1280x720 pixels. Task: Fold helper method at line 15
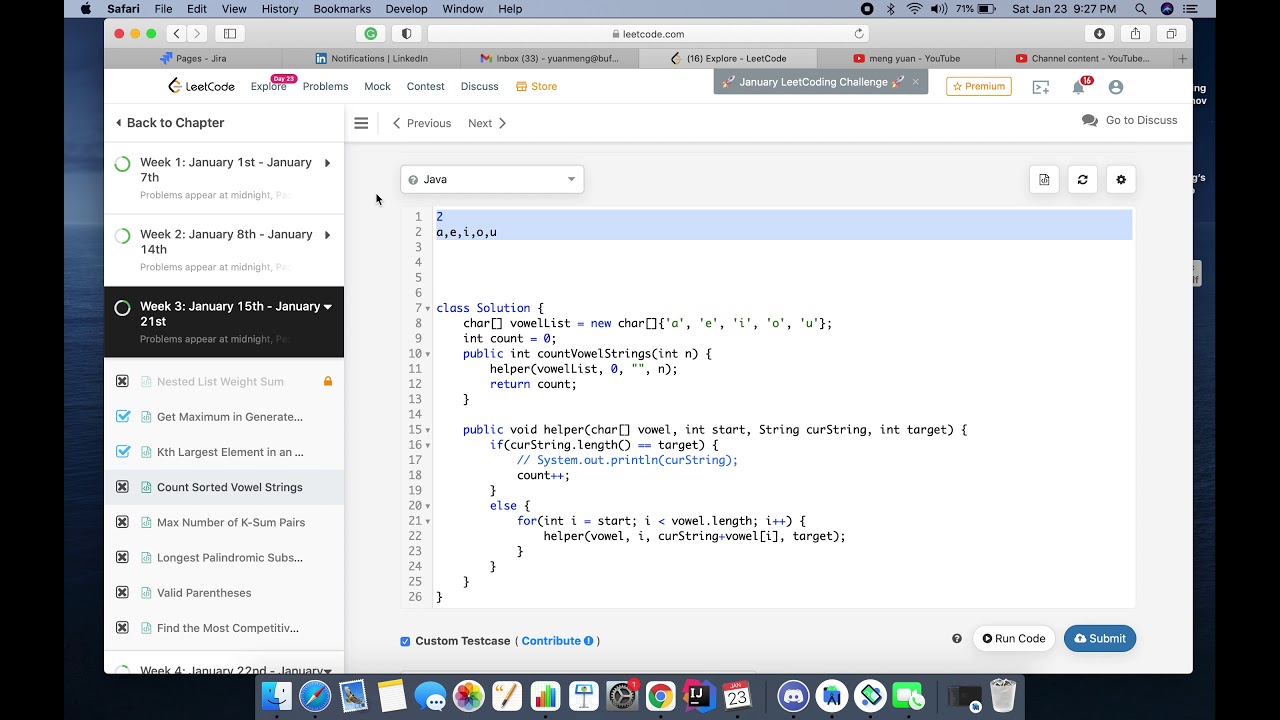tap(429, 430)
